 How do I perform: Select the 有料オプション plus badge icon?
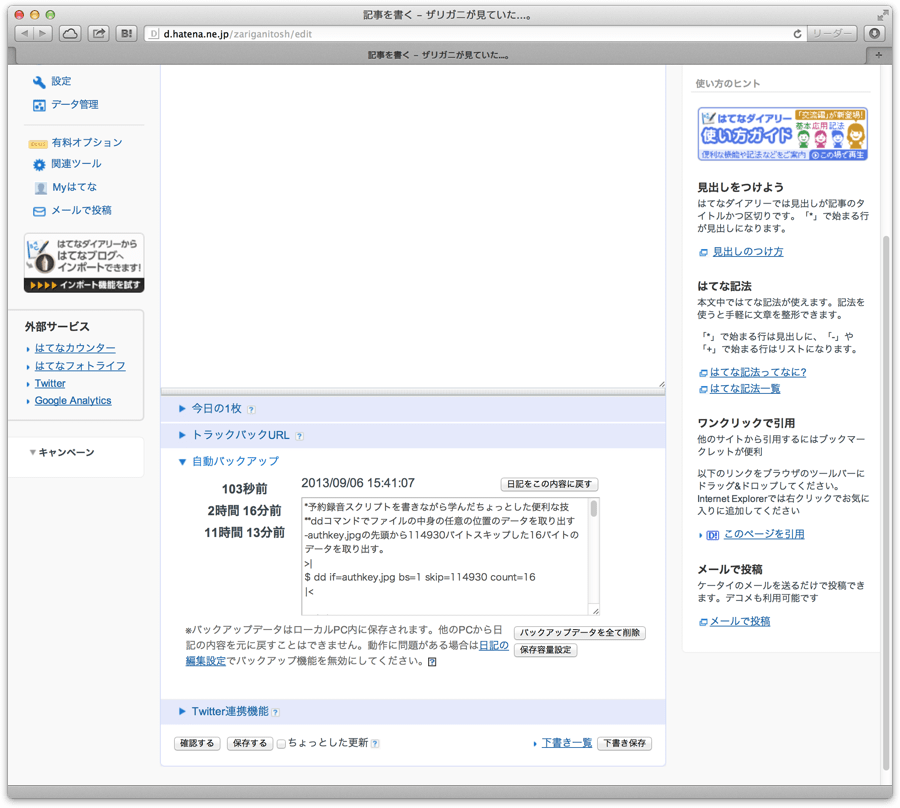click(x=37, y=142)
